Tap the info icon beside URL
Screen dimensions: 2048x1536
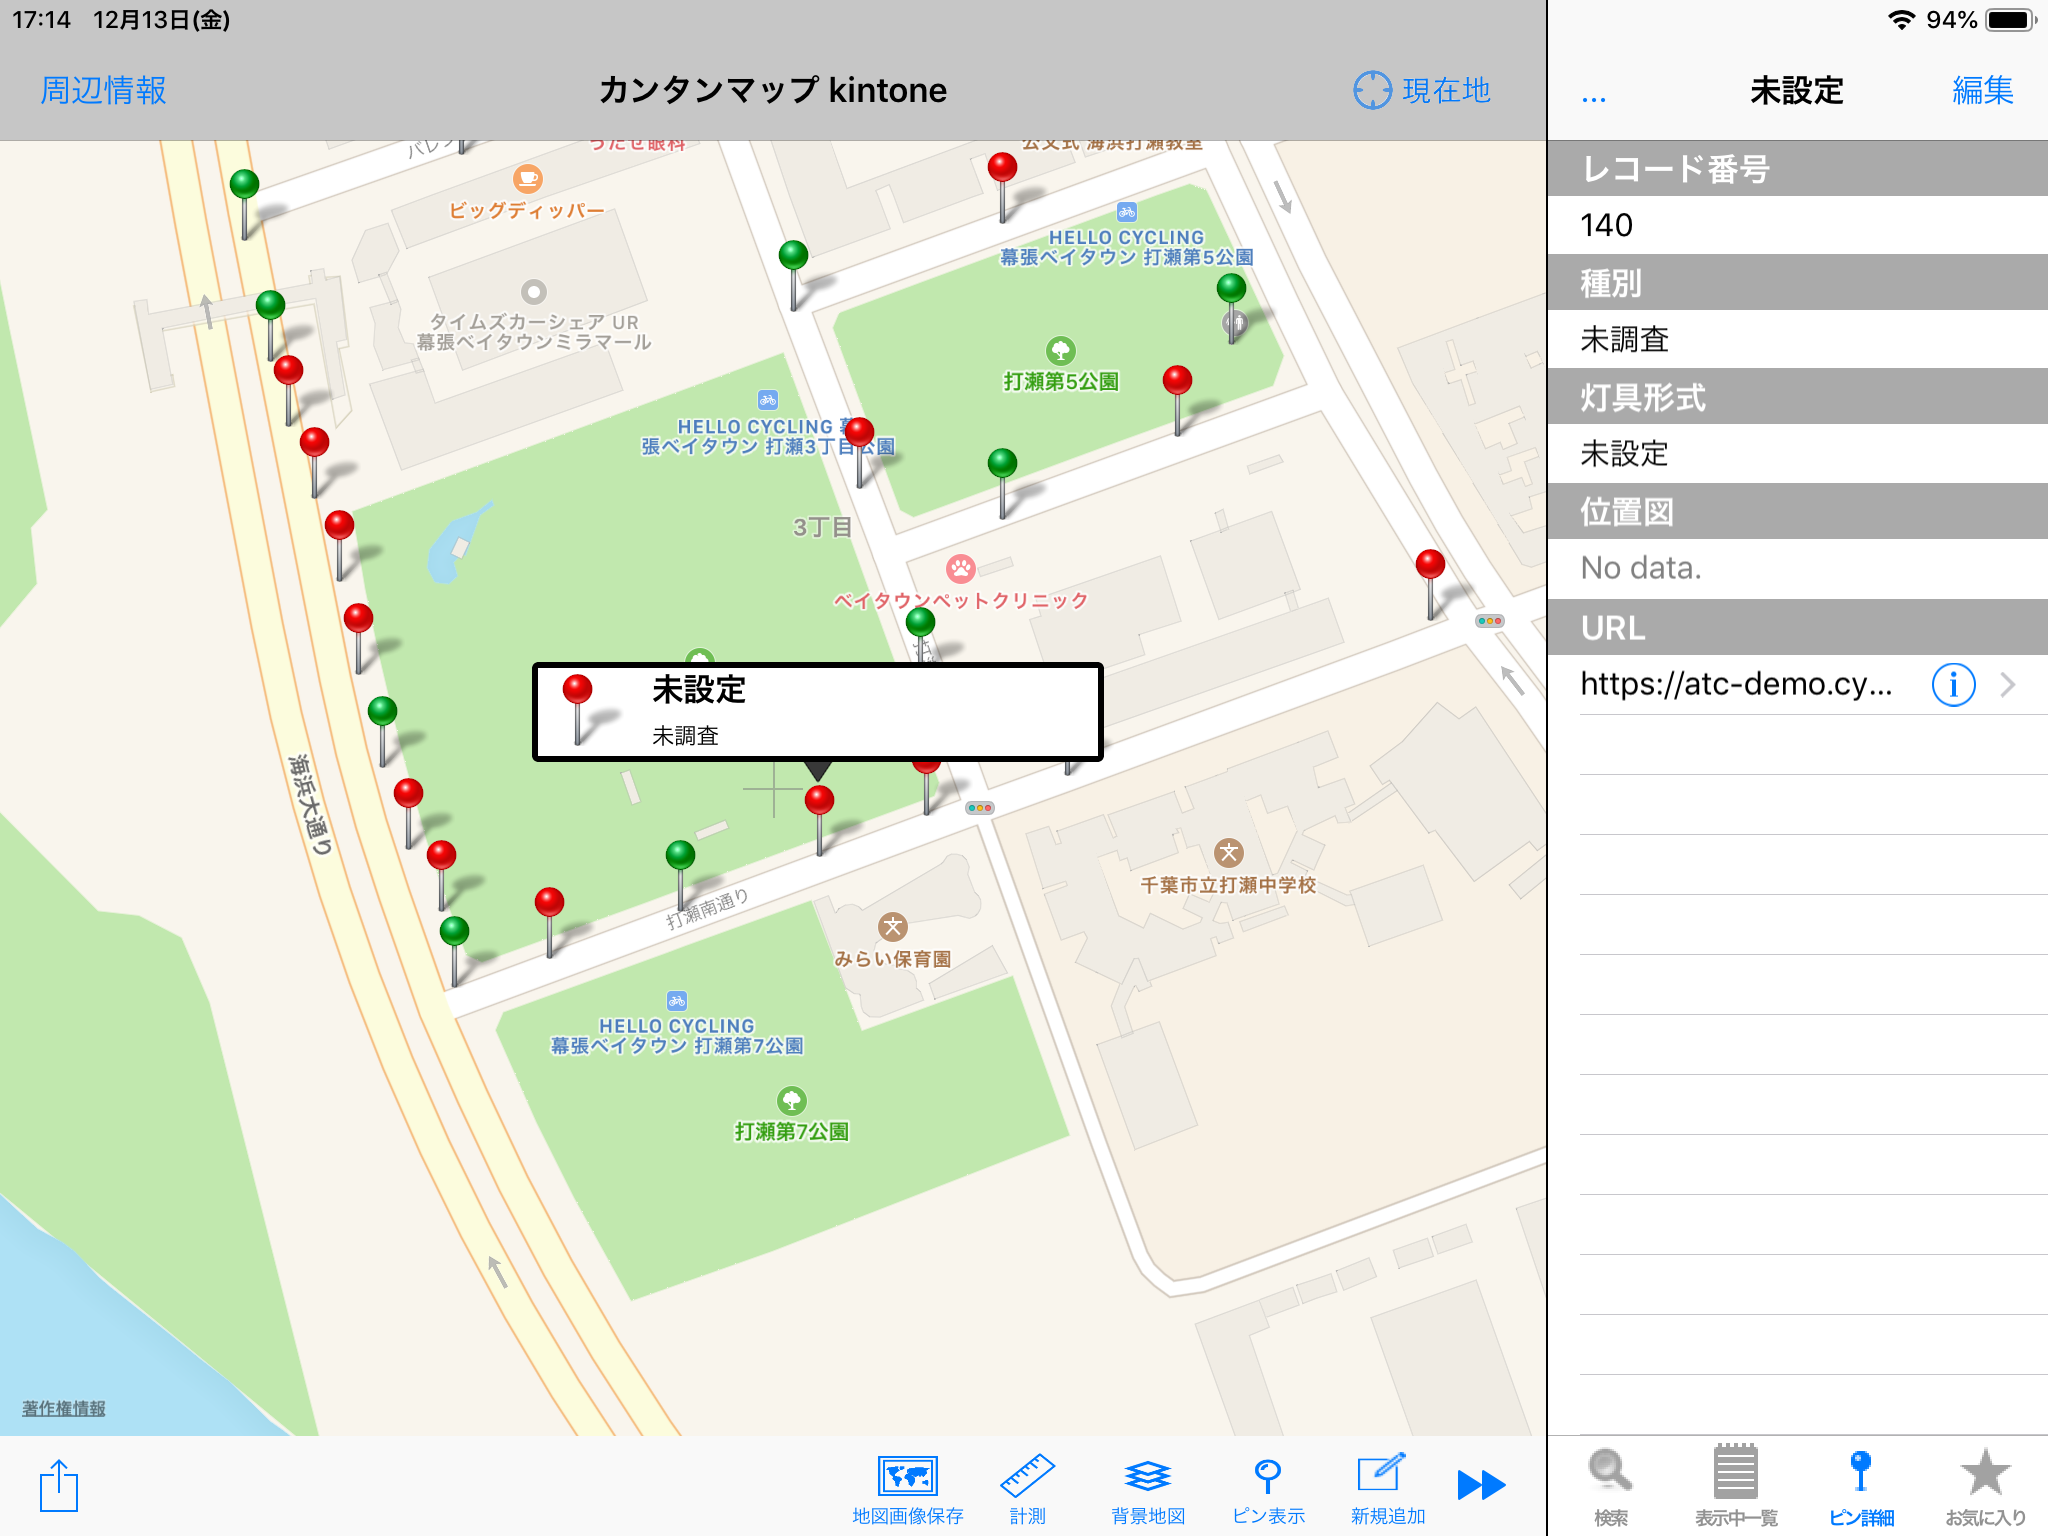[1953, 685]
